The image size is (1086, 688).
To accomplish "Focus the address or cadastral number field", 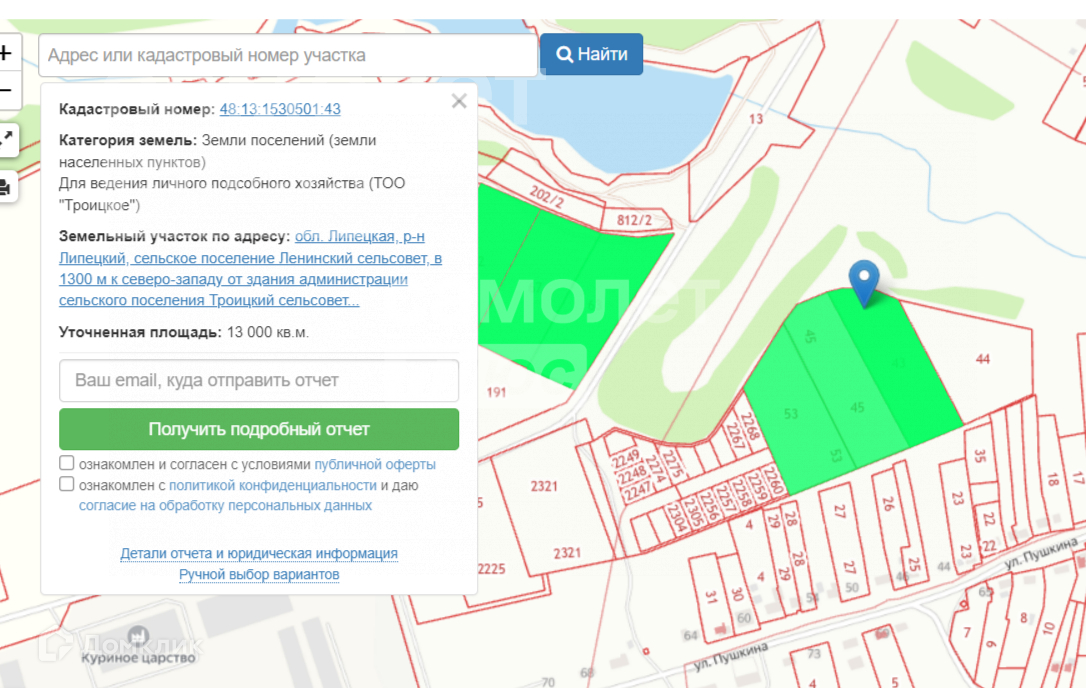I will pyautogui.click(x=288, y=55).
